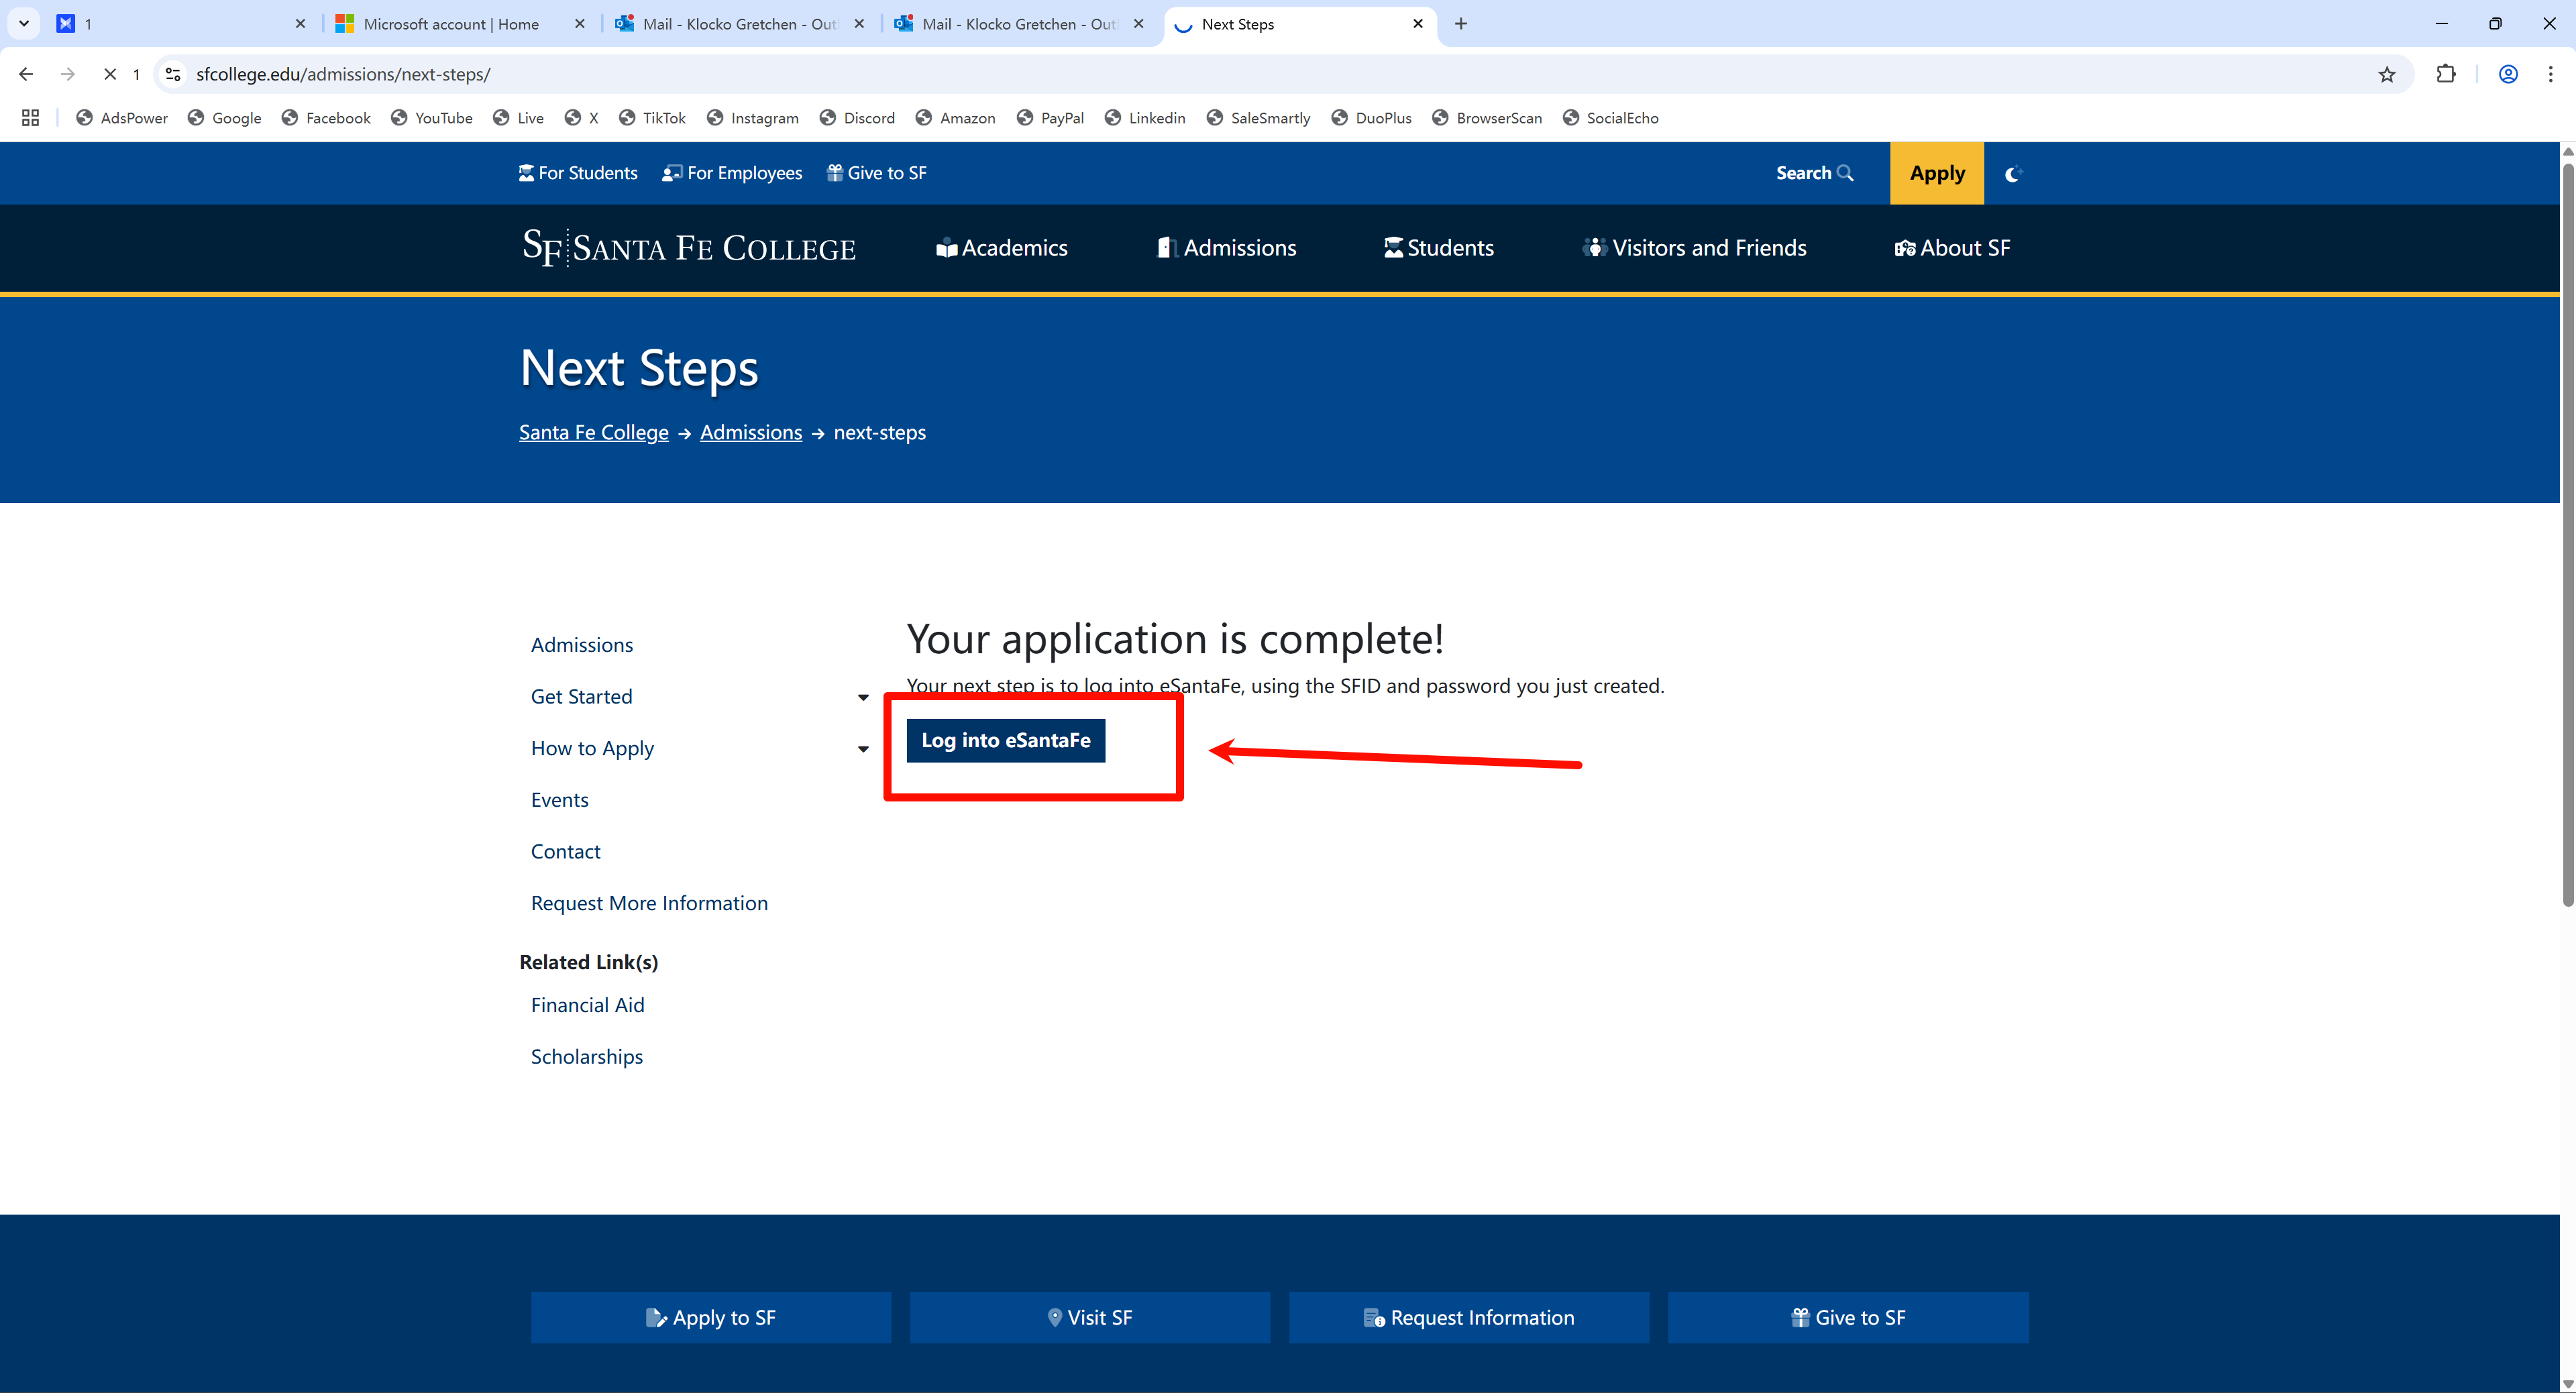The height and width of the screenshot is (1393, 2576).
Task: Open Contact in the sidebar
Action: click(566, 852)
